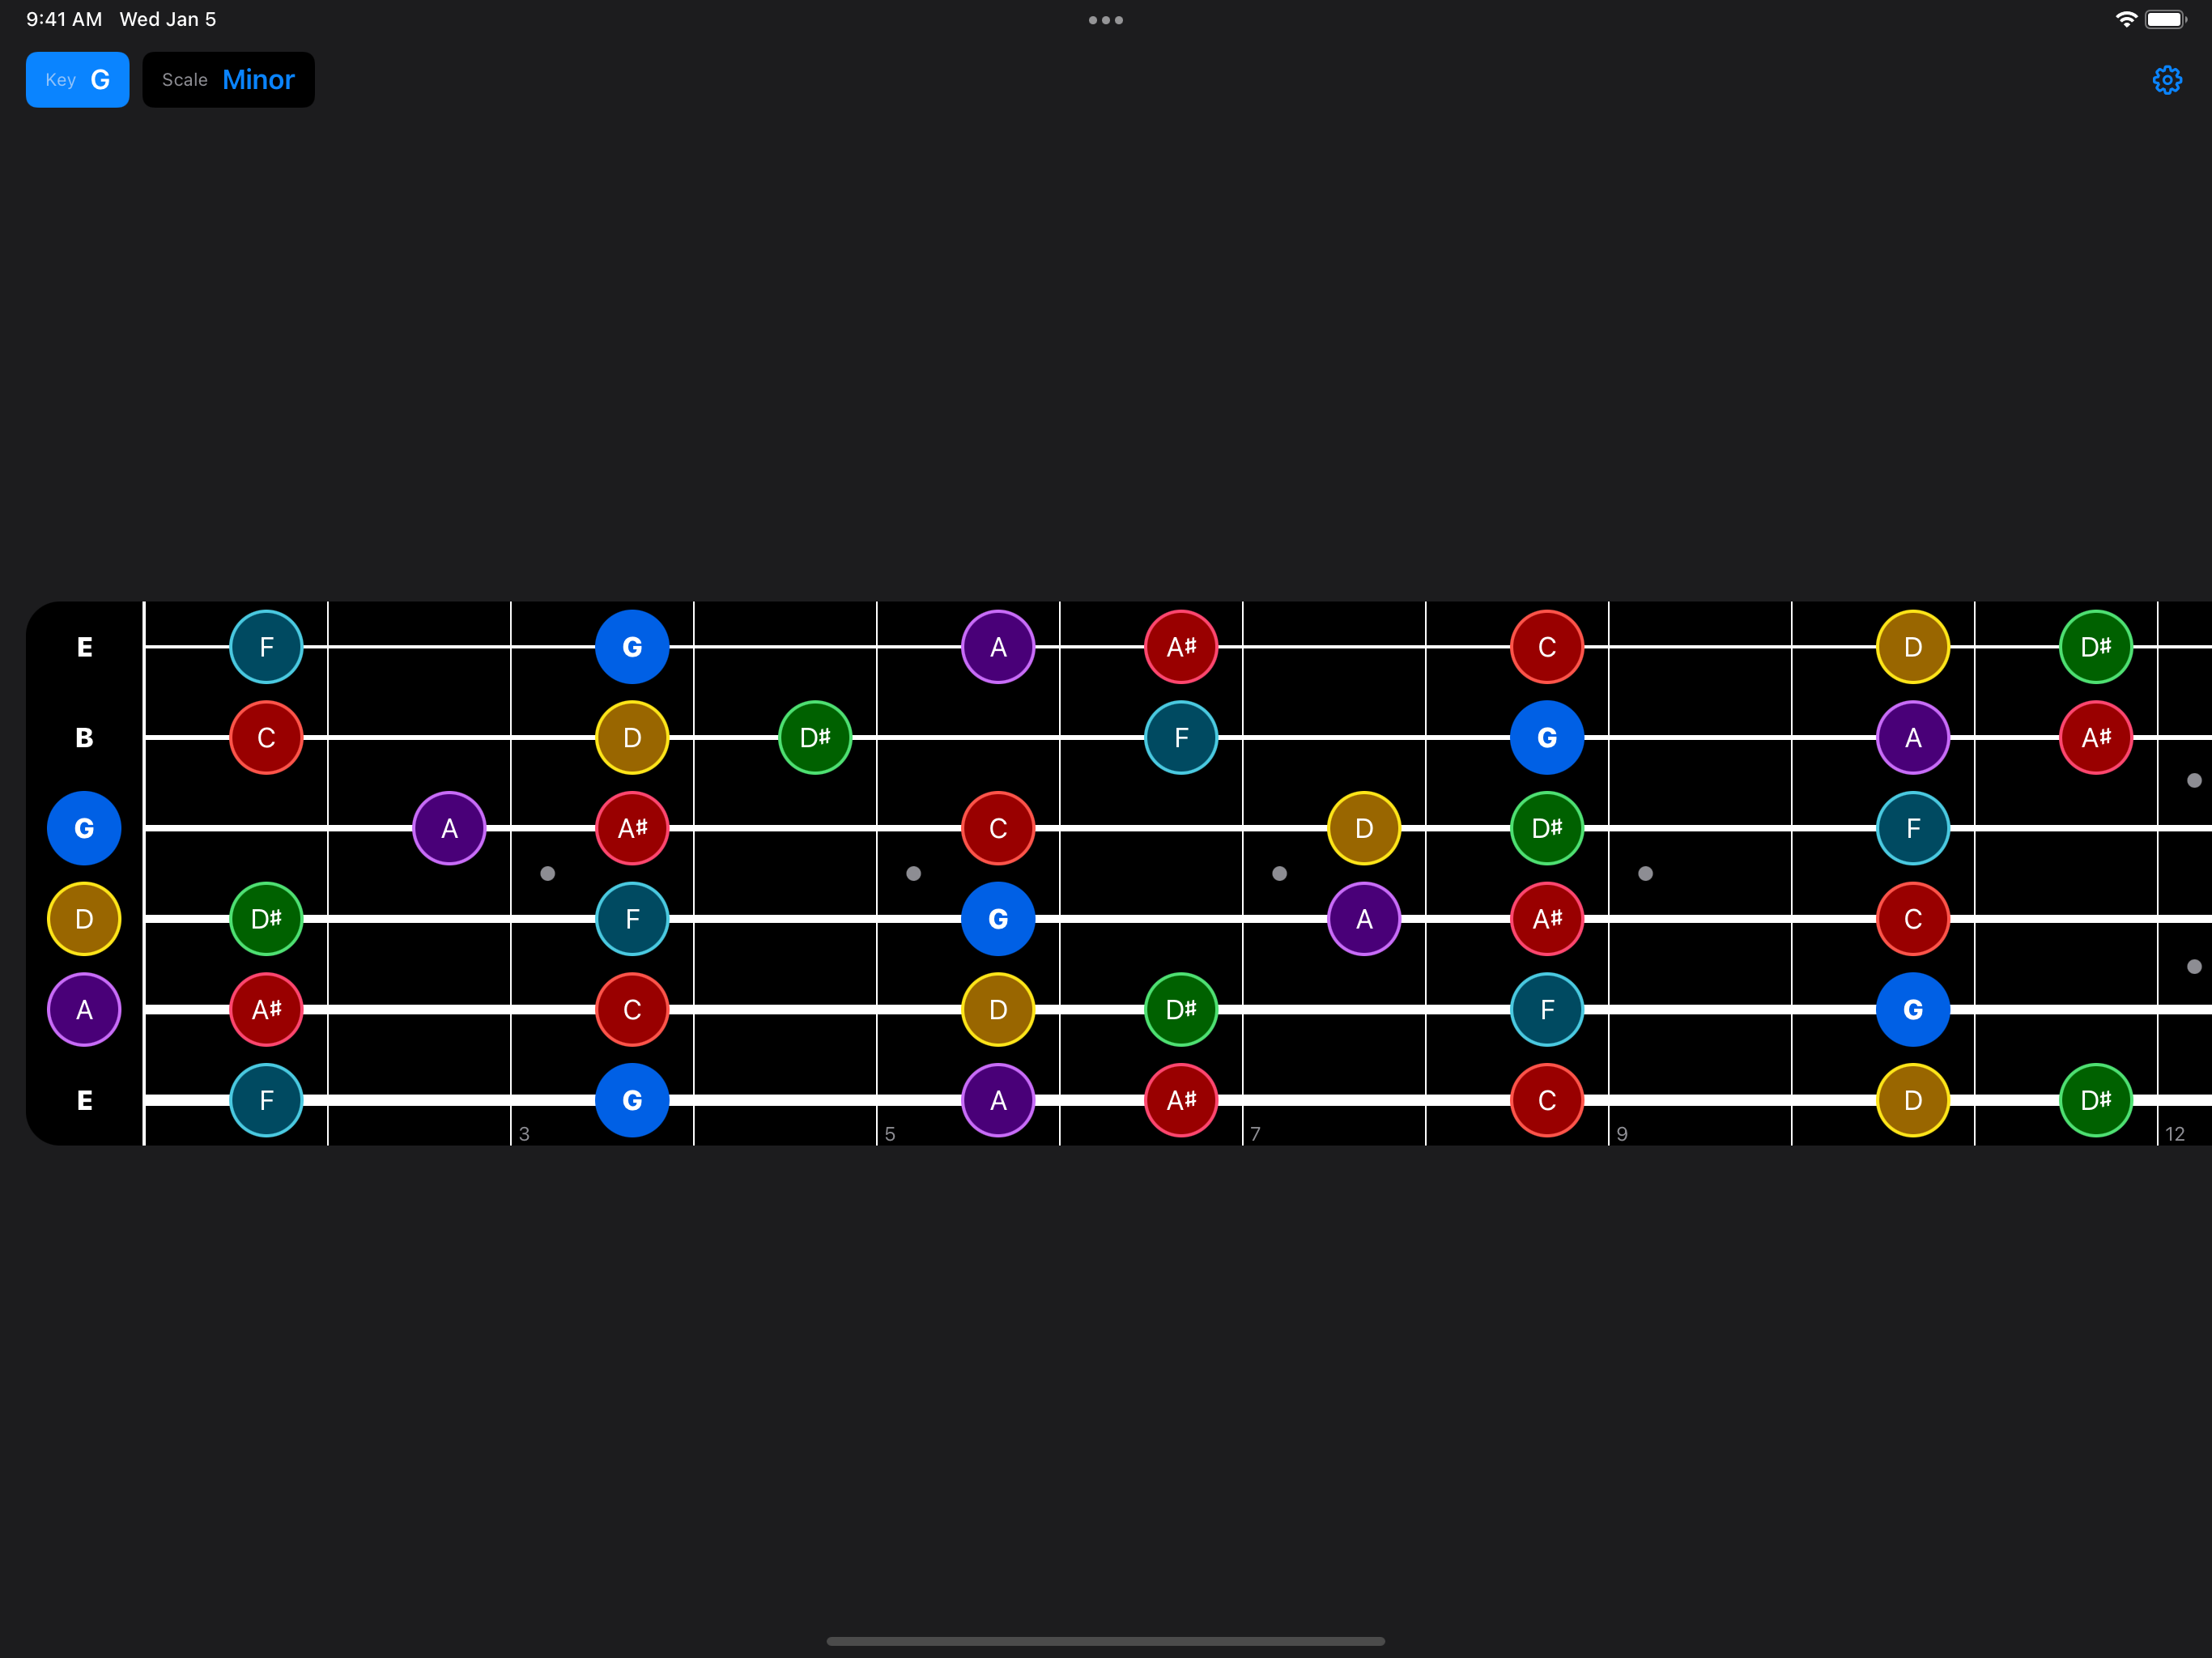Open the Scale Minor selector
The height and width of the screenshot is (1658, 2212).
pyautogui.click(x=228, y=80)
